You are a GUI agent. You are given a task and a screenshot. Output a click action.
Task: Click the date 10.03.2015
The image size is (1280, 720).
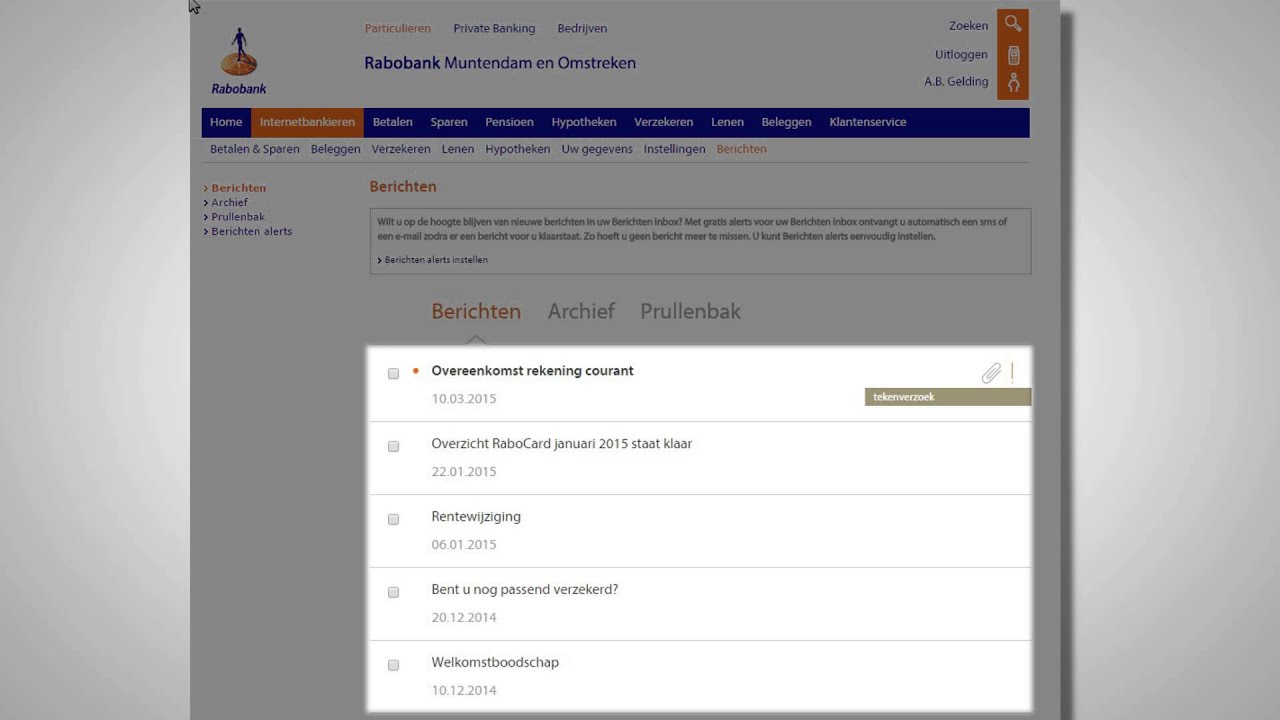[x=464, y=399]
